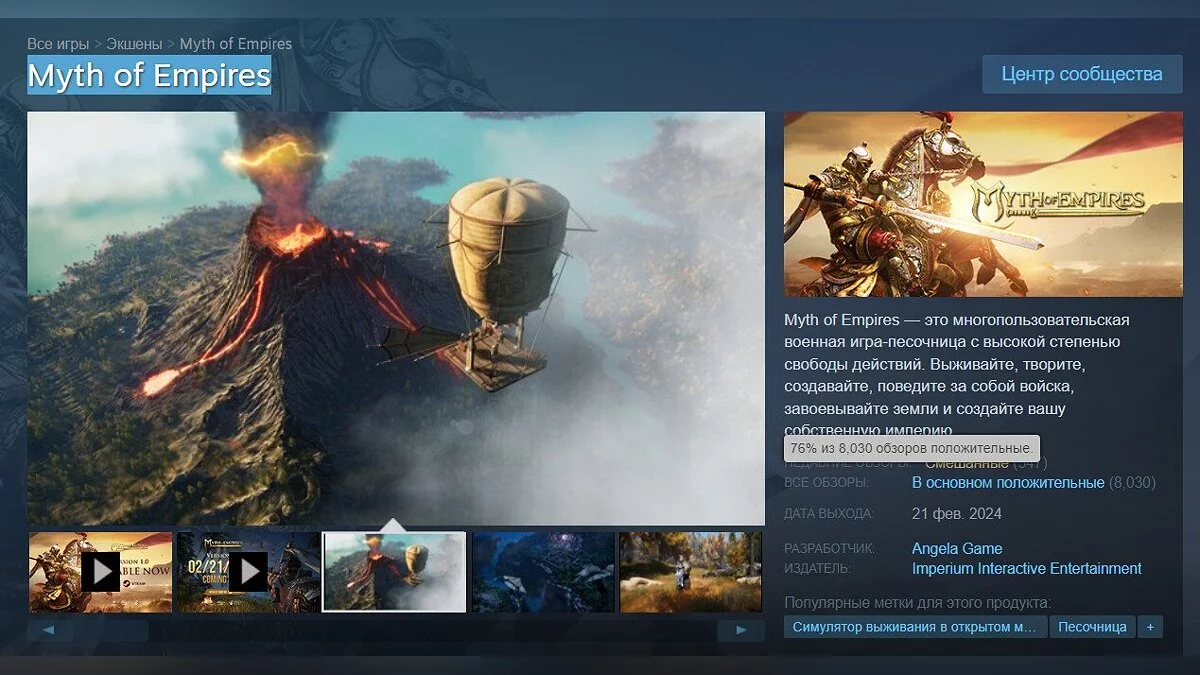Click the ДАТА ВЫХОДА label
This screenshot has width=1200, height=675.
tap(829, 514)
